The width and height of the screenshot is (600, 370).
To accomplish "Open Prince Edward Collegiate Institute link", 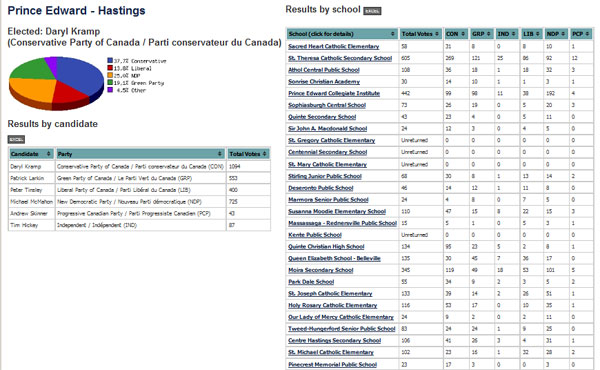I will click(x=334, y=93).
